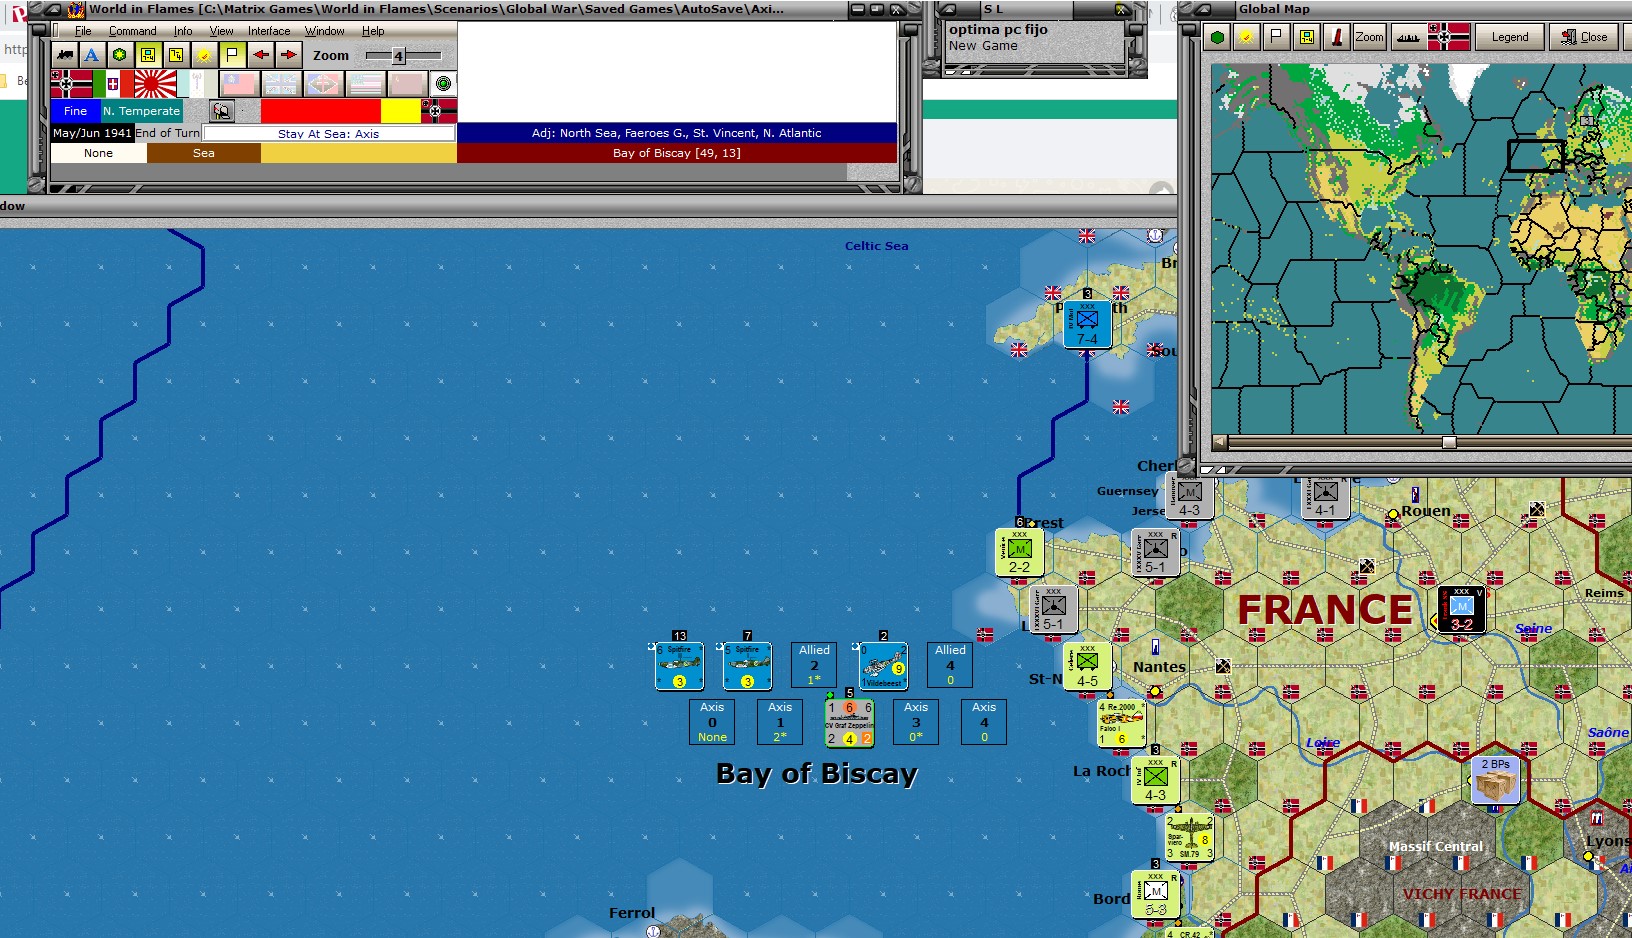This screenshot has width=1632, height=938.
Task: Select the CV Graf Zeppelin carrier unit
Action: [849, 722]
